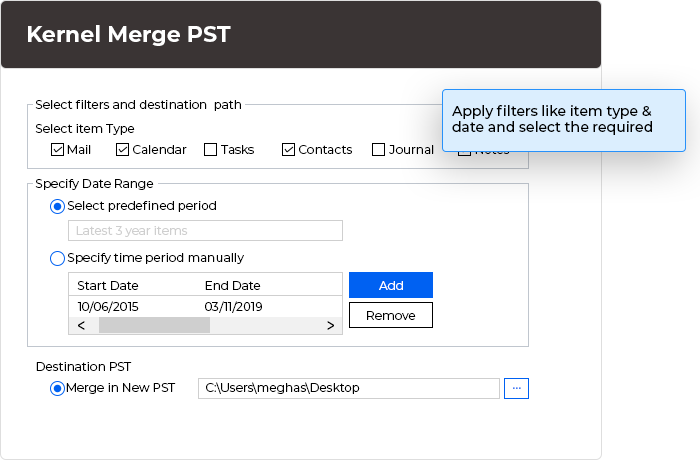Click the Destination PST label
This screenshot has height=460, width=700.
[83, 367]
